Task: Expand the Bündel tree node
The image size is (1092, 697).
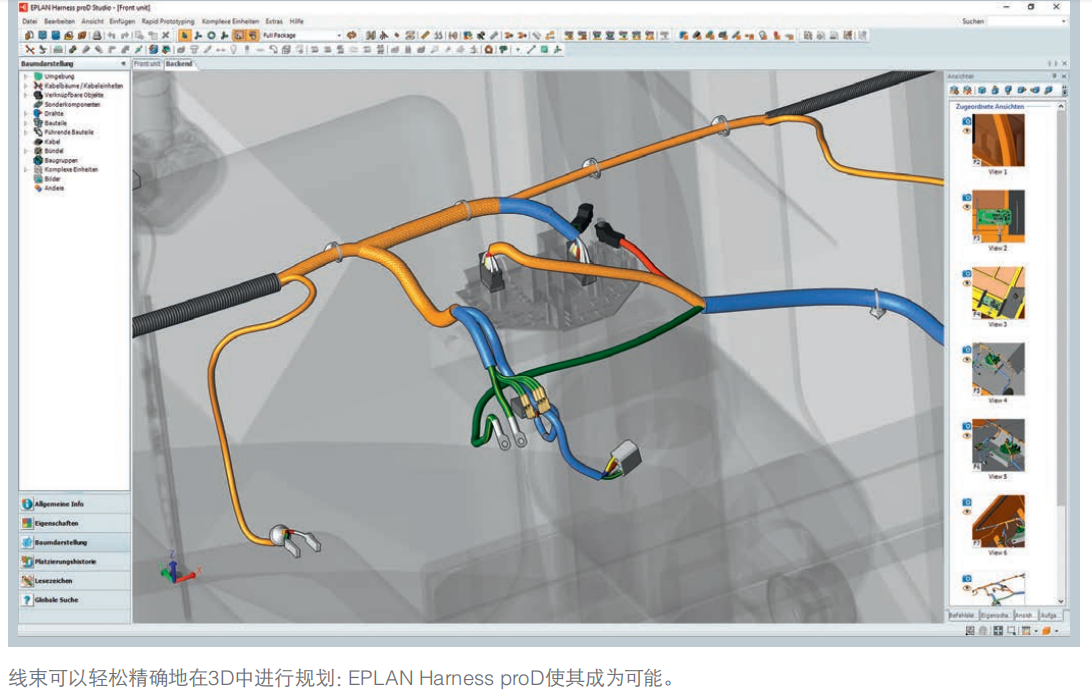Action: tap(26, 150)
